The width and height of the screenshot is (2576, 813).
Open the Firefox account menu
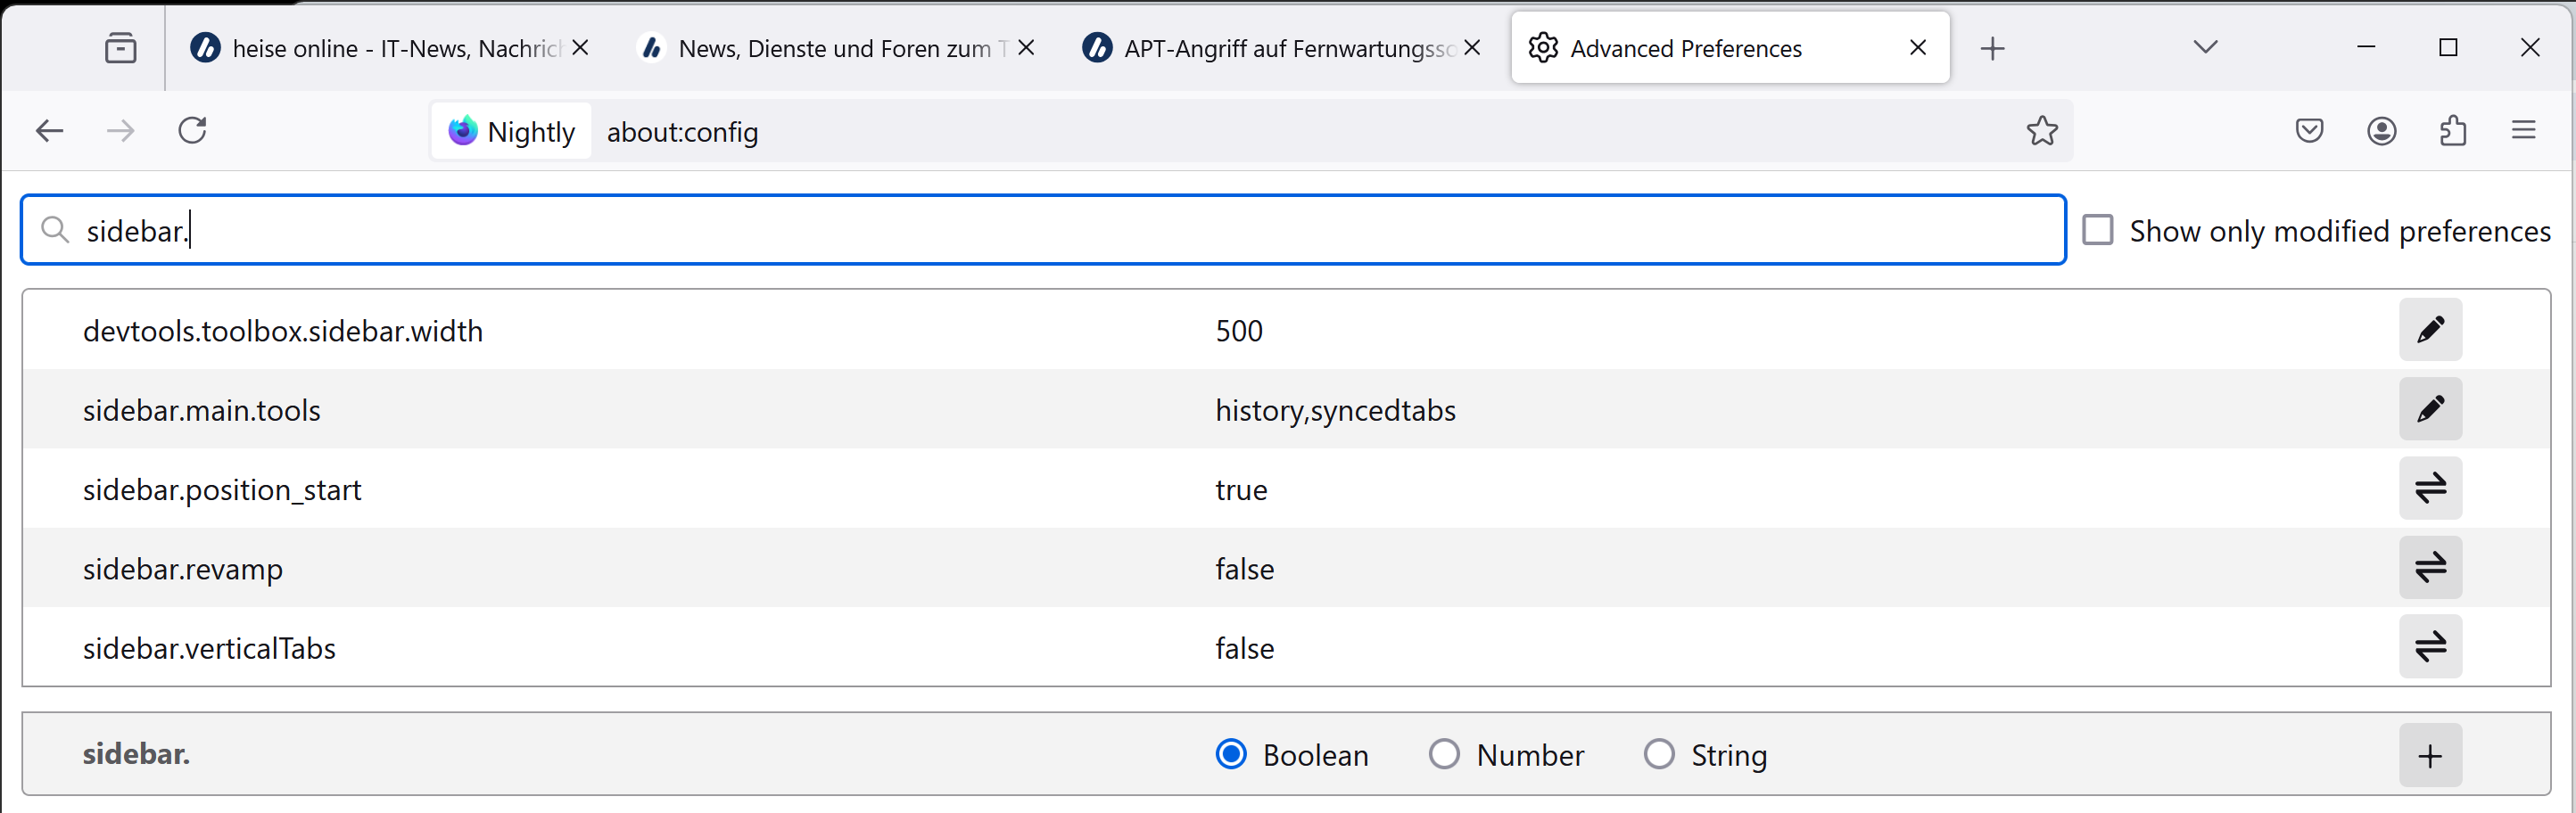2381,131
